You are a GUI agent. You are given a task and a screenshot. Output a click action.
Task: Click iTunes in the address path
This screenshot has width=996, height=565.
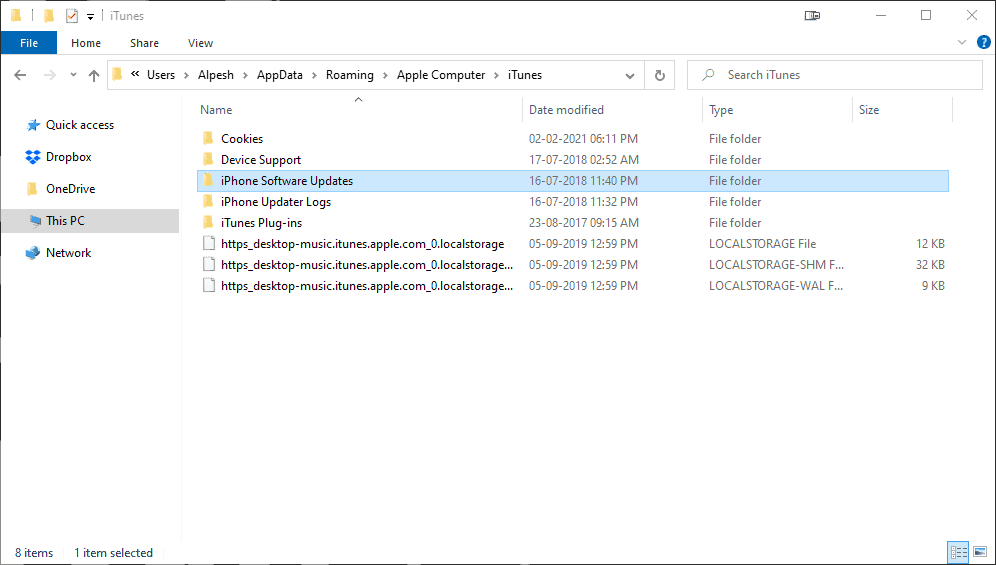525,75
